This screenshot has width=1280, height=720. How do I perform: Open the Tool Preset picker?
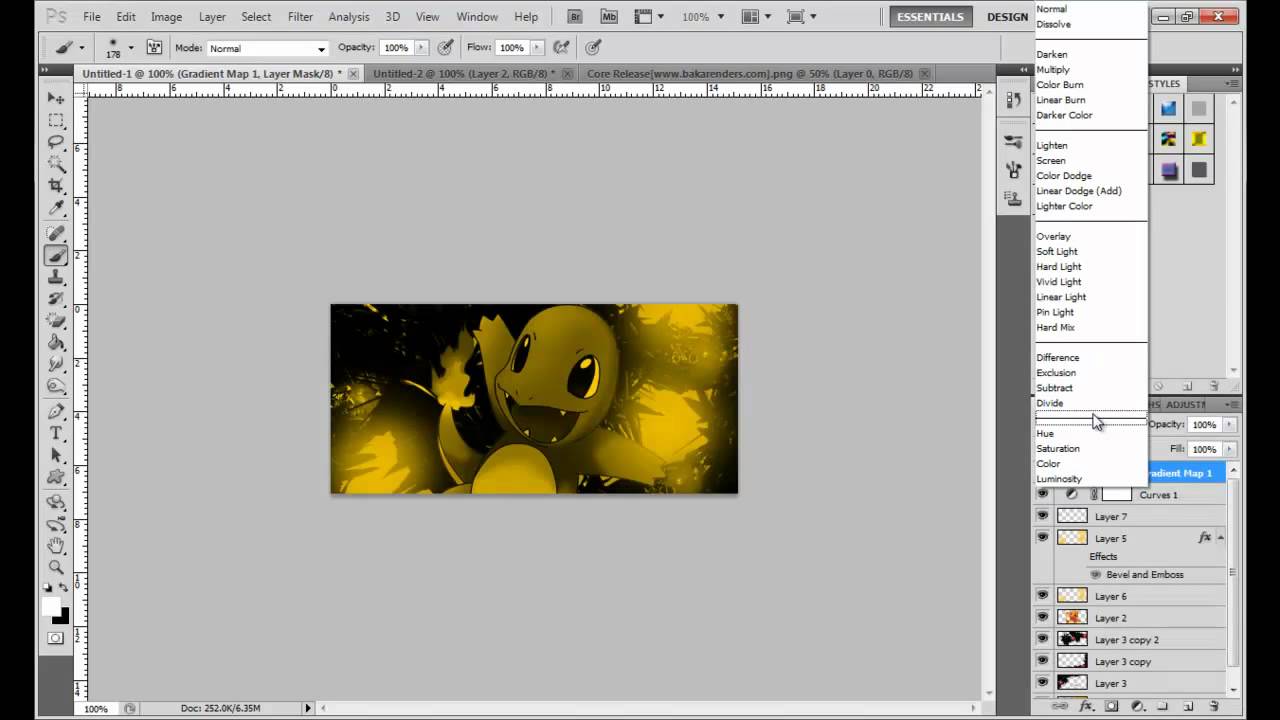tap(68, 47)
